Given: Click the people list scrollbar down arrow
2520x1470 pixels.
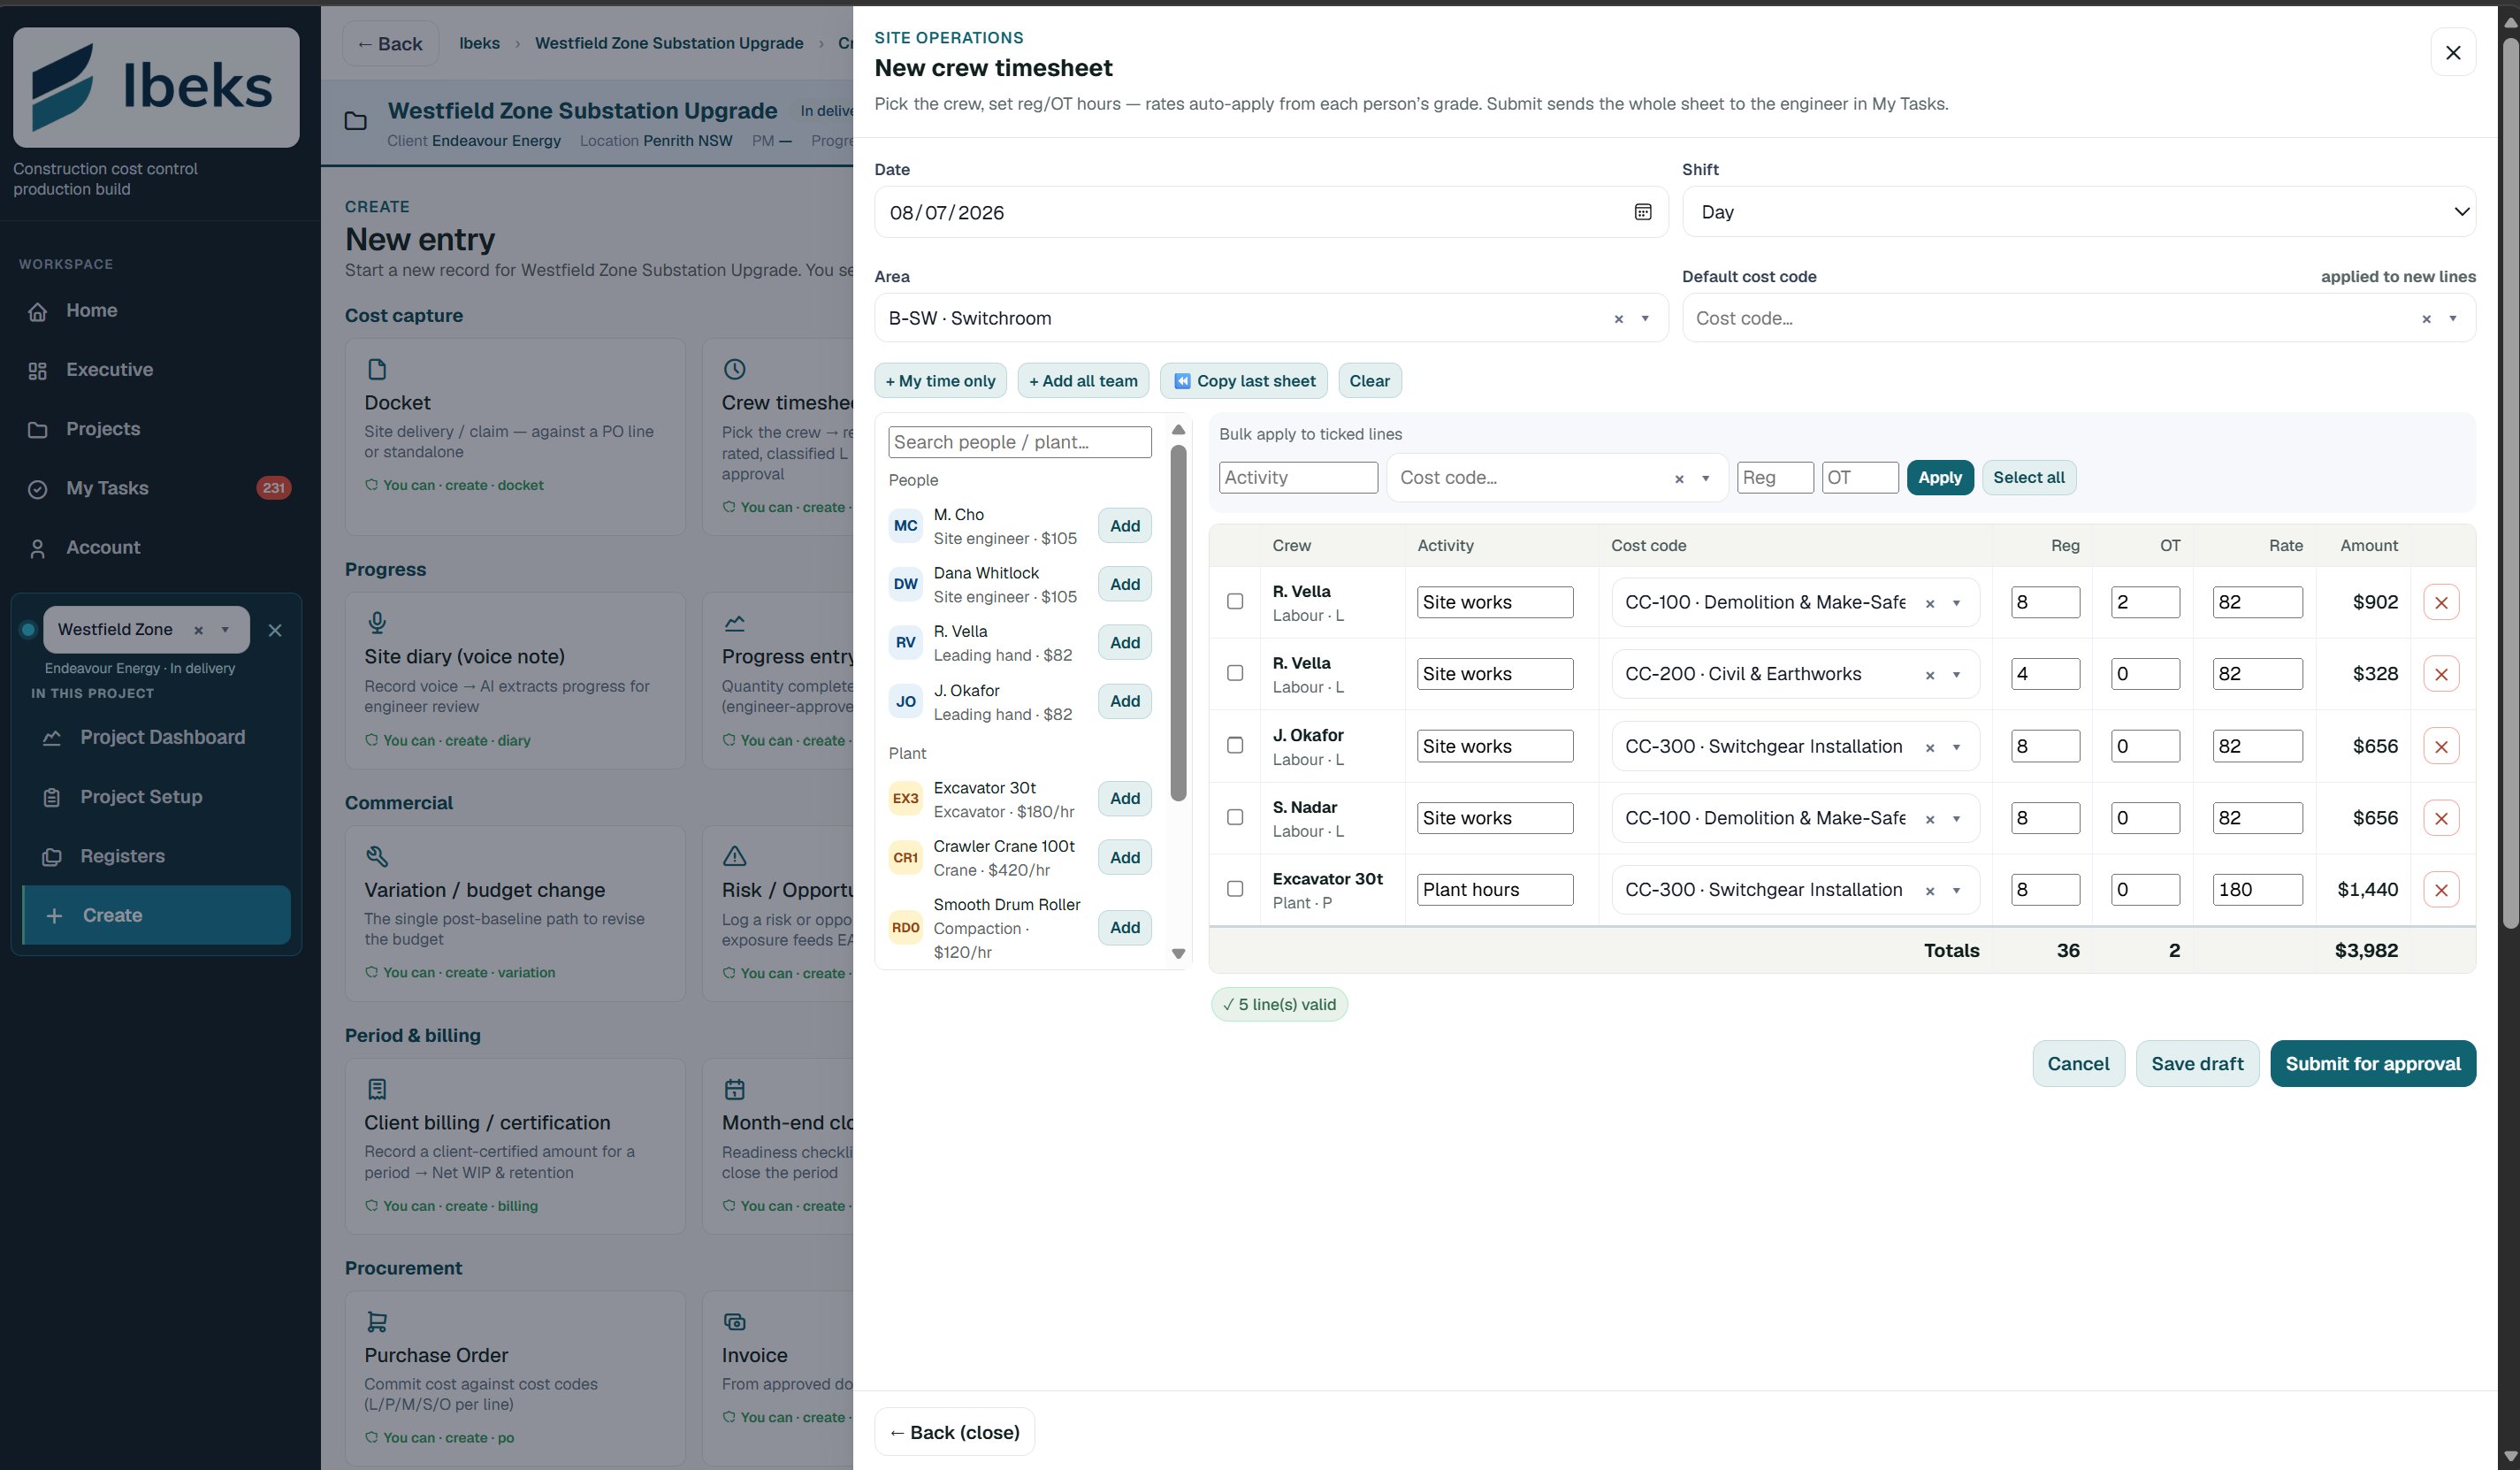Looking at the screenshot, I should click(1178, 954).
